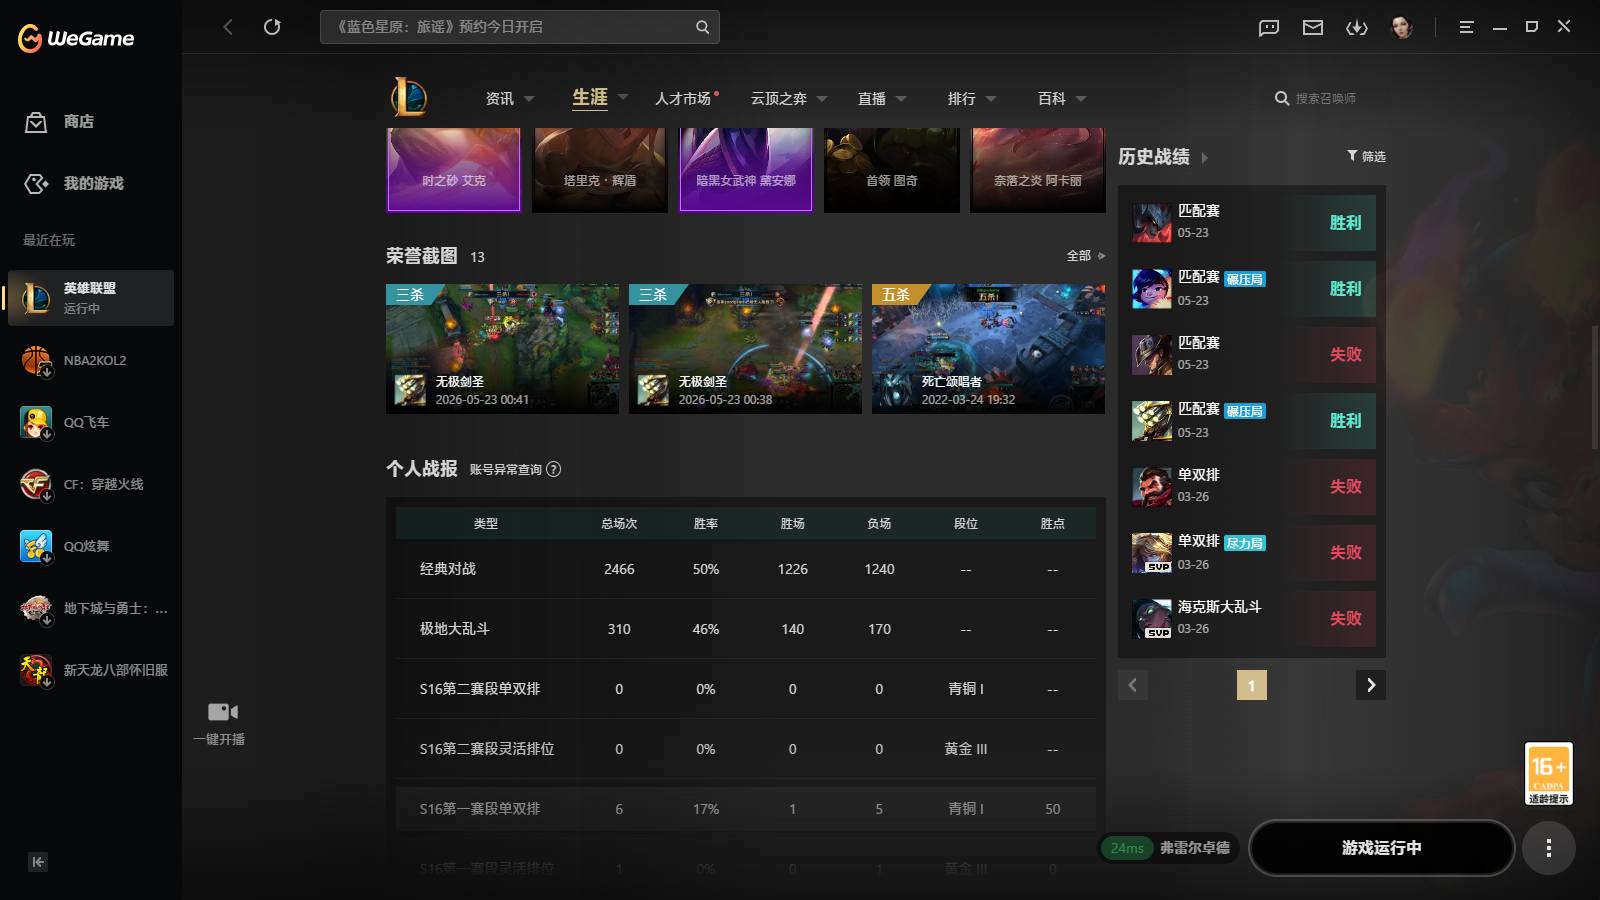This screenshot has height=900, width=1600.
Task: Select QQ炫舞 in the game list
Action: (x=91, y=546)
